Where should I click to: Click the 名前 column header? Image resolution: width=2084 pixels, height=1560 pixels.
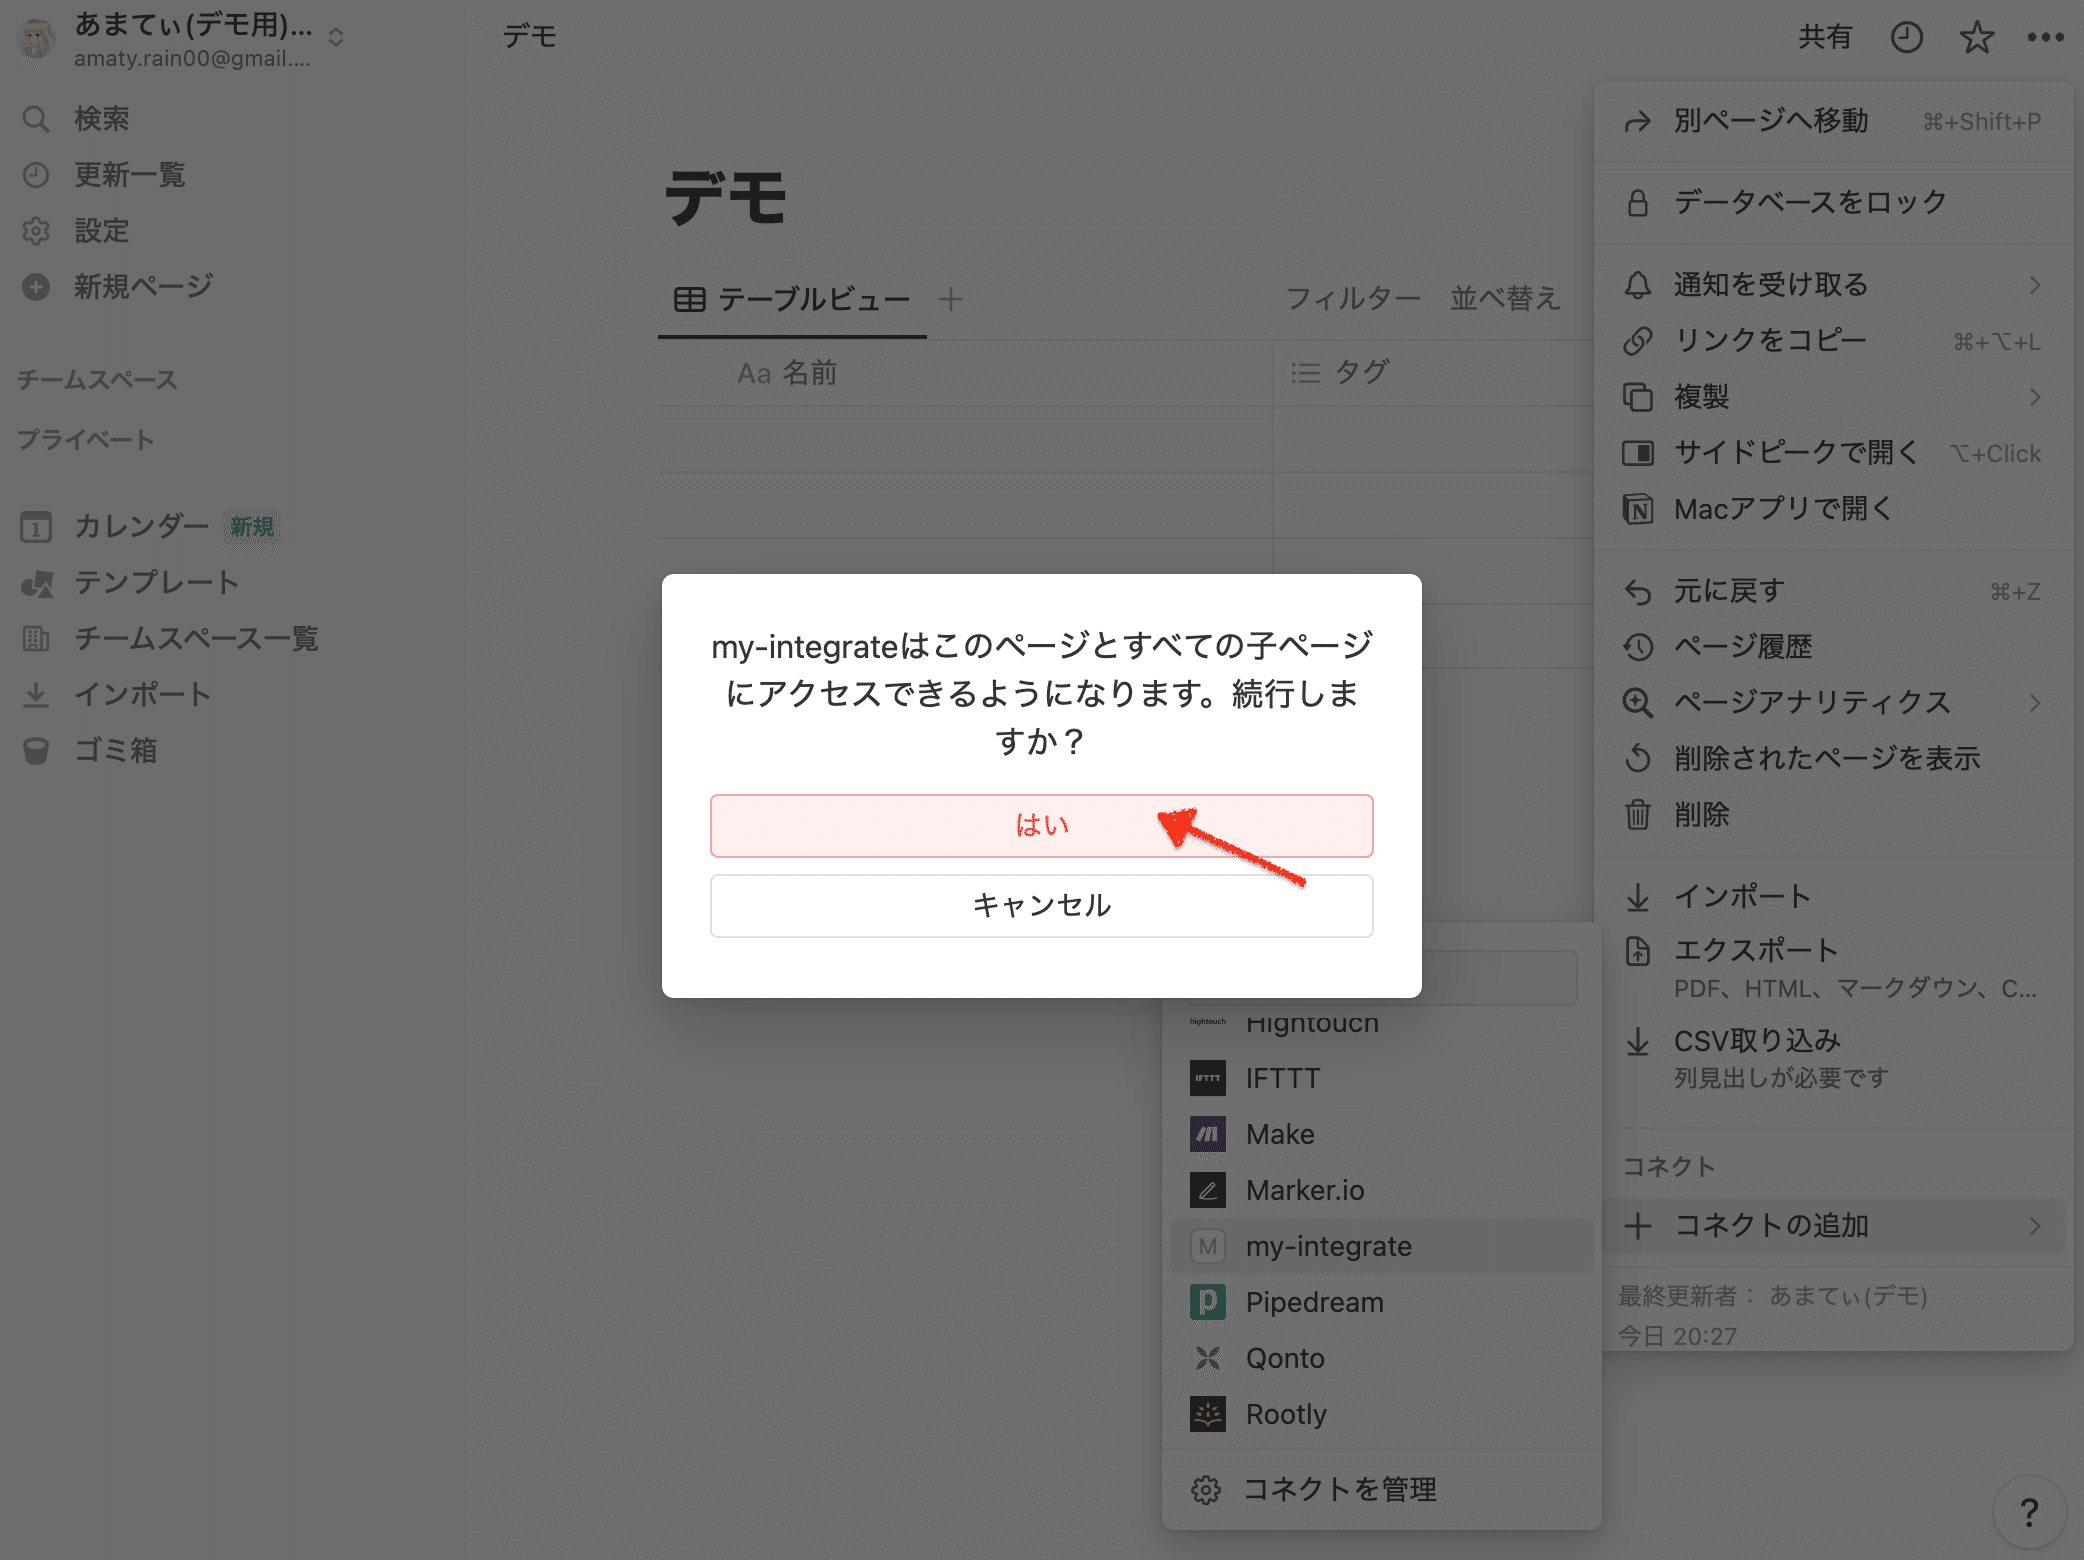pos(965,373)
